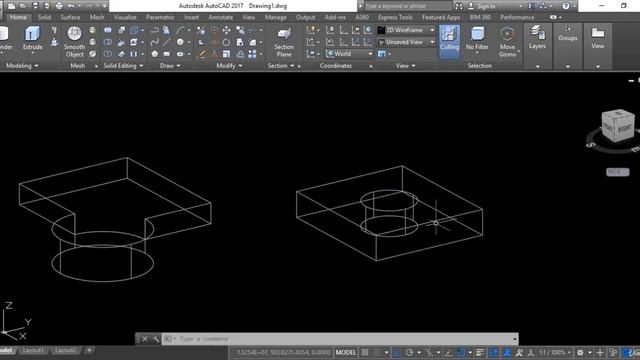
Task: Toggle snap mode in status bar
Action: click(377, 352)
